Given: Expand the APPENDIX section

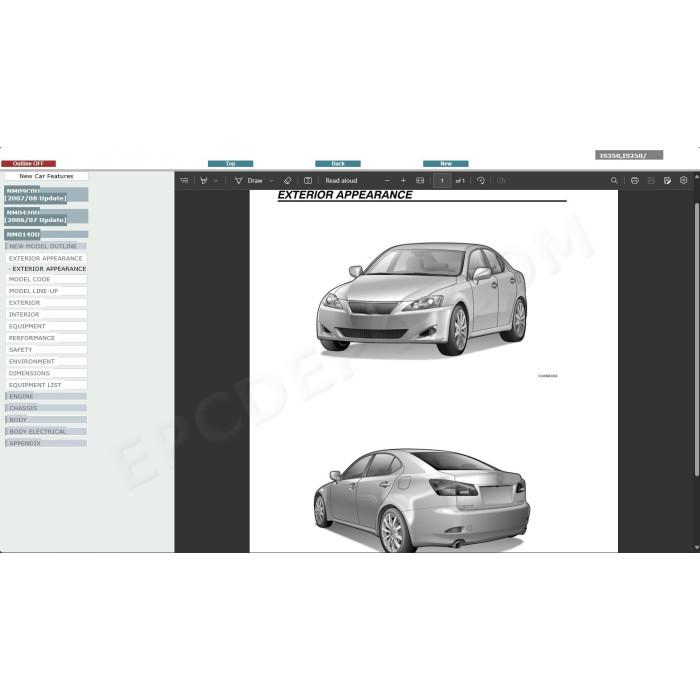Looking at the screenshot, I should coord(46,443).
